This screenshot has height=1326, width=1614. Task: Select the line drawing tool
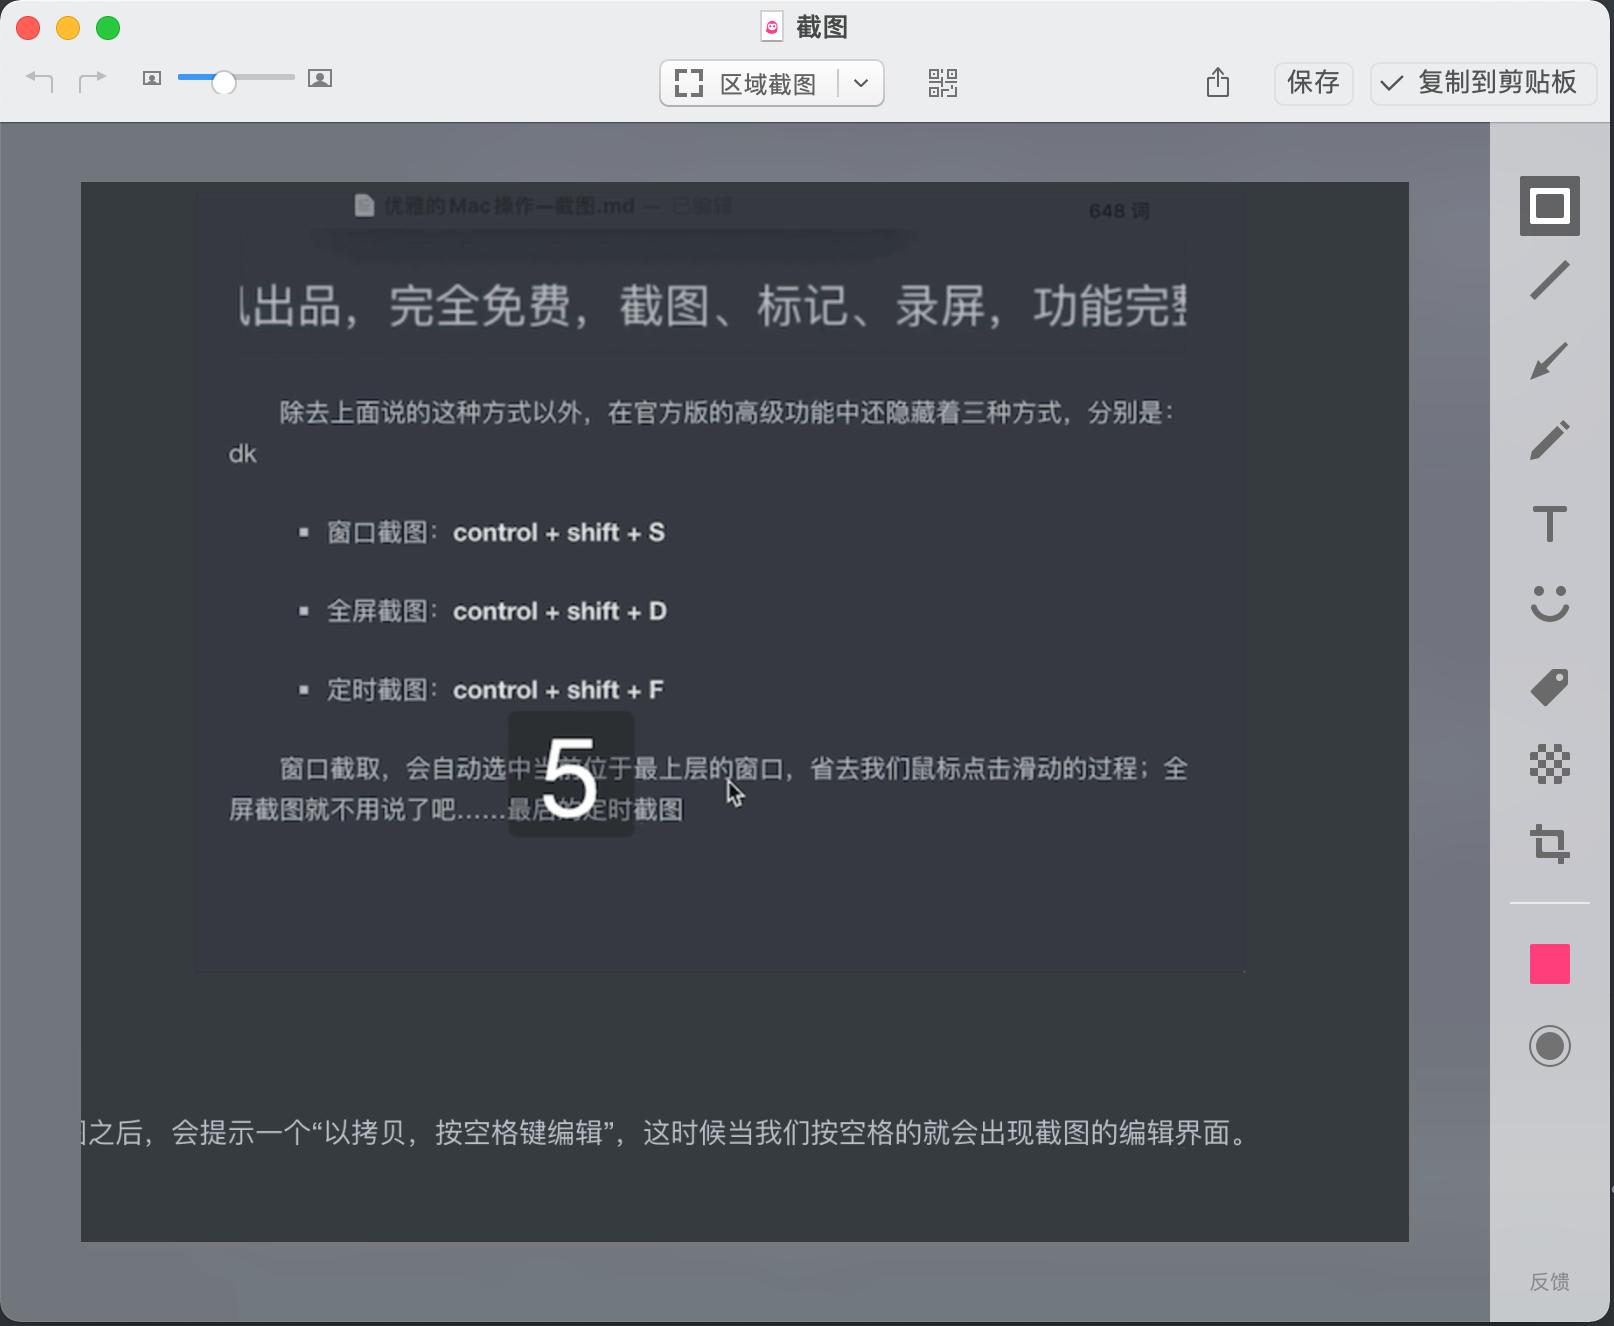click(x=1549, y=278)
